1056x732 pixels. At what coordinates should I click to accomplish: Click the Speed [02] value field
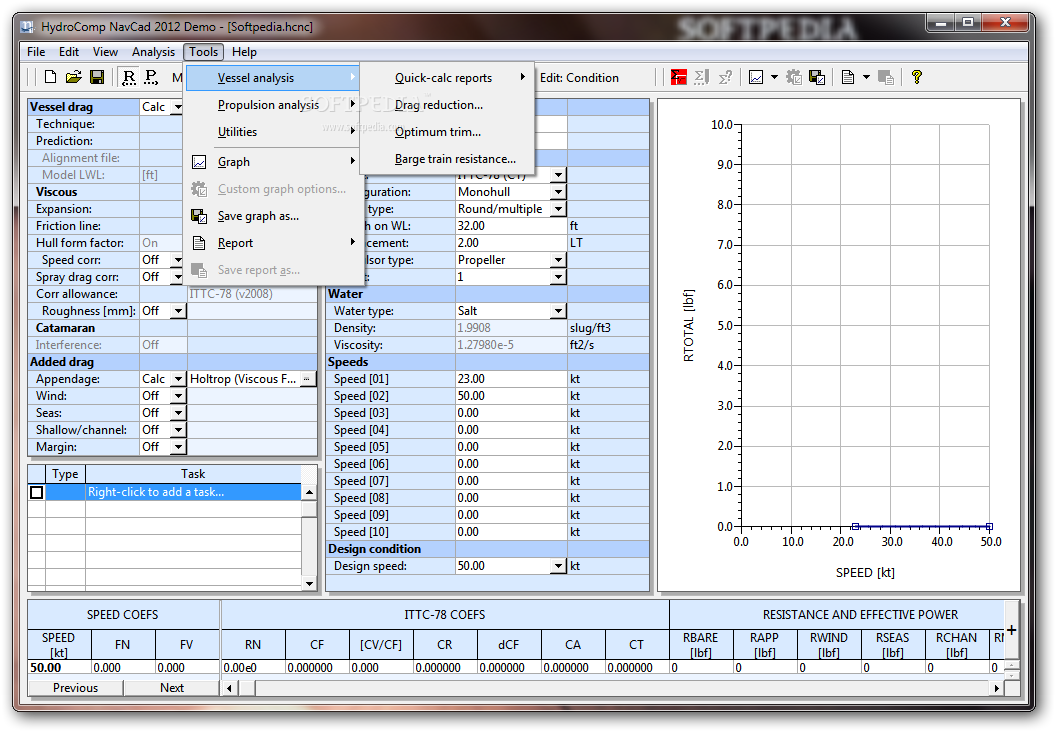pos(511,396)
